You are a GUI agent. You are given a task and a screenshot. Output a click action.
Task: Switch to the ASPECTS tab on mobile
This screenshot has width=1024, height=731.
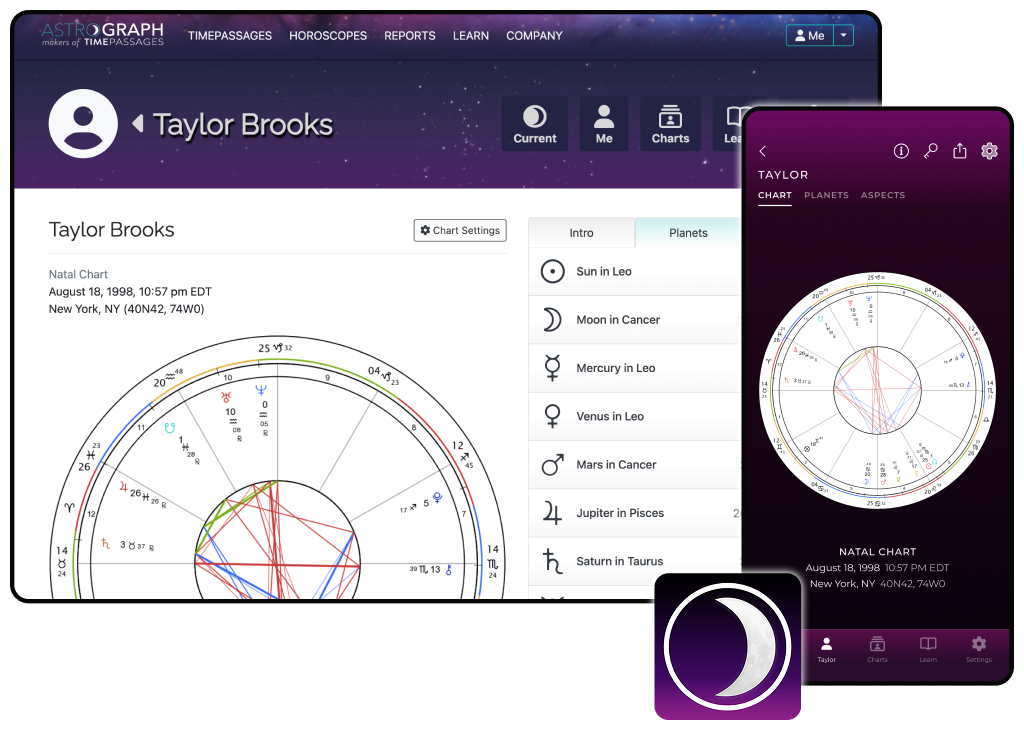pos(883,195)
